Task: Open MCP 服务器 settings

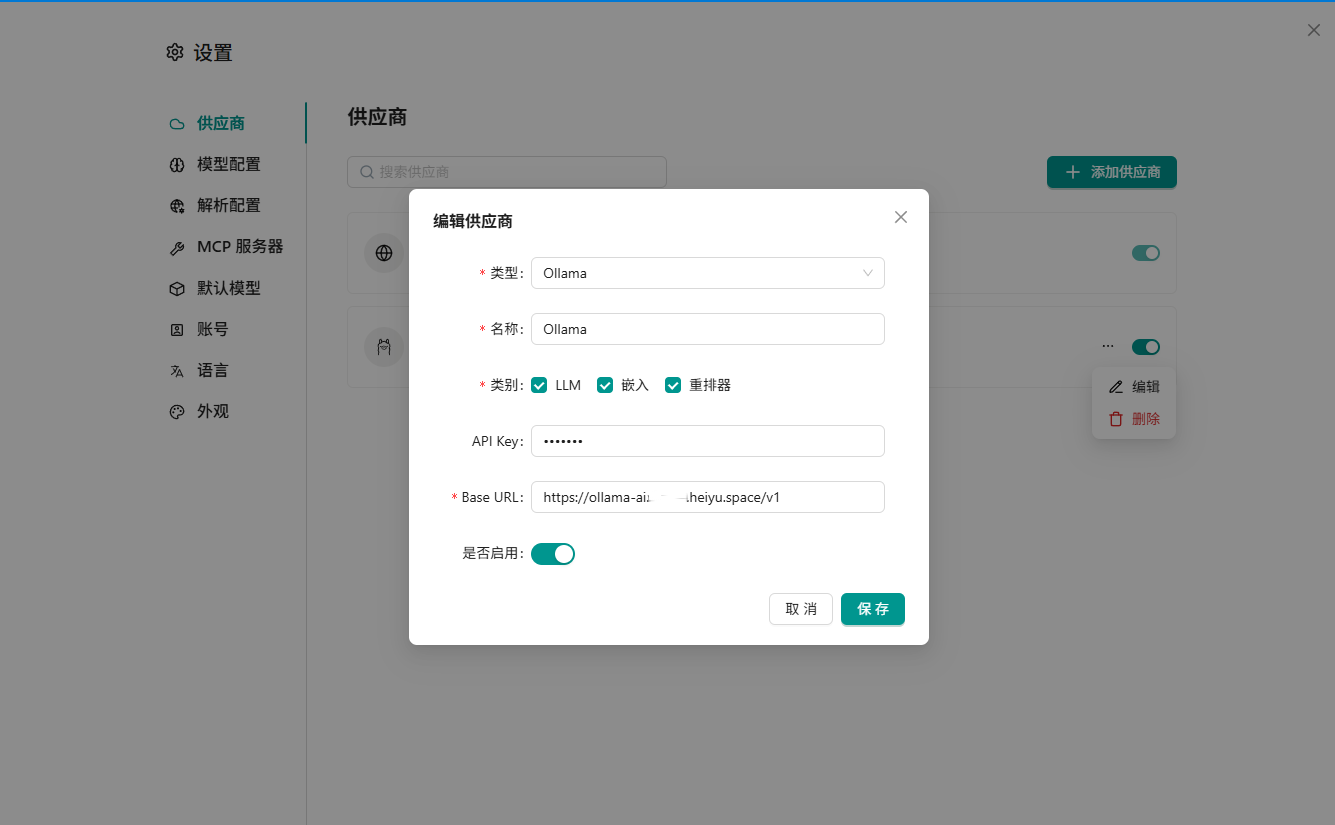Action: pos(228,246)
